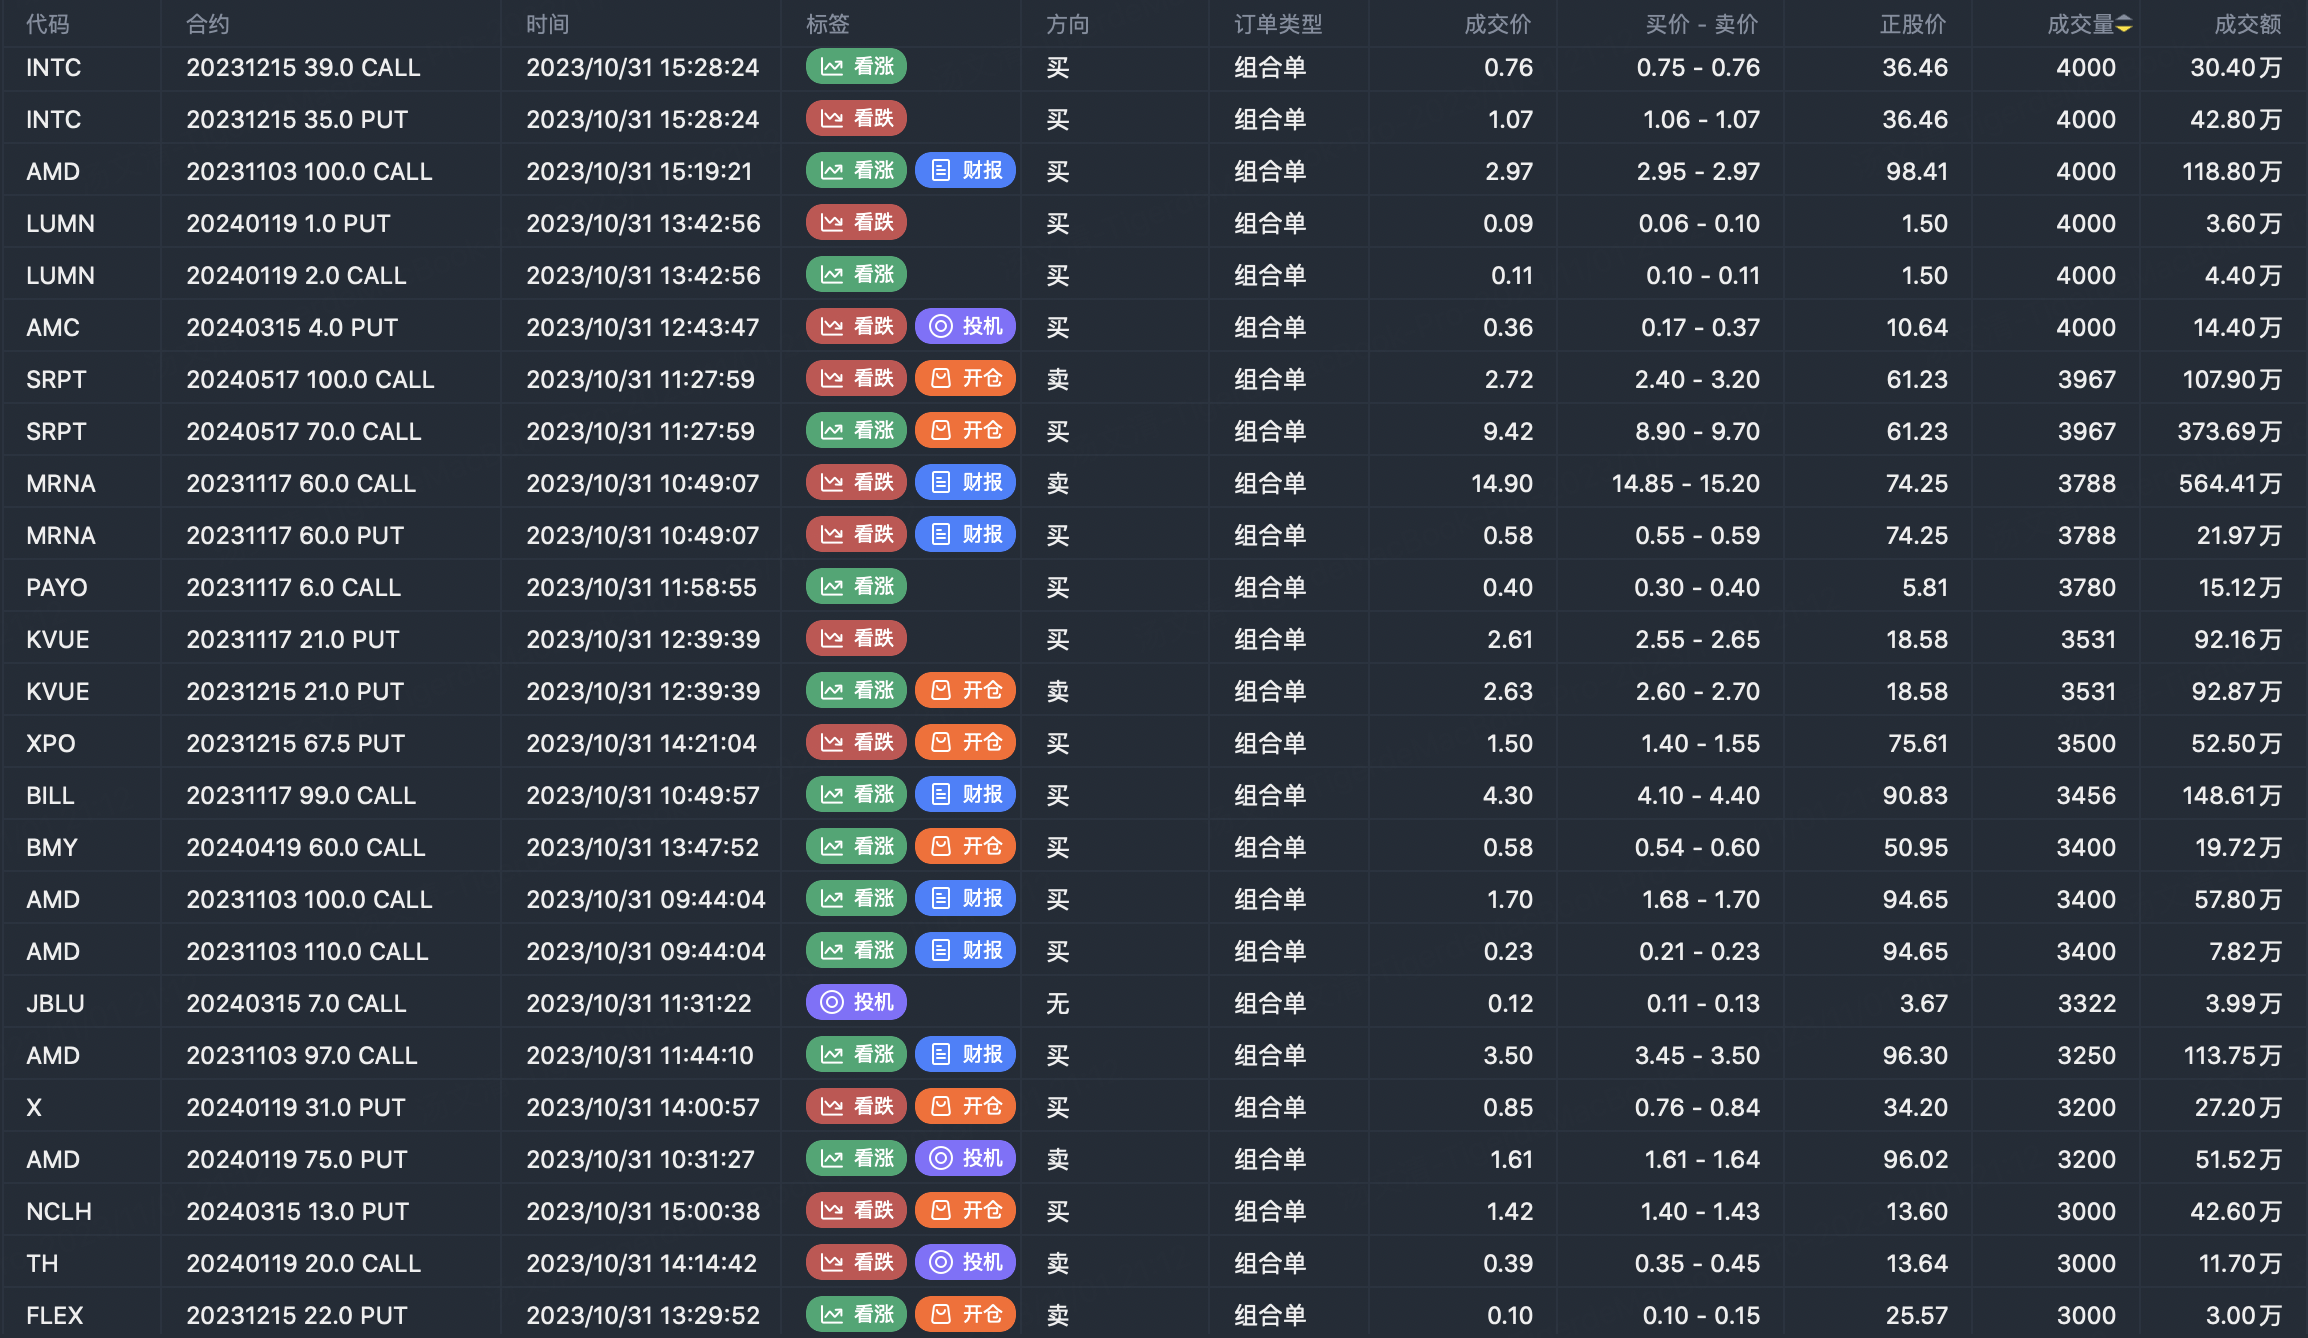Image resolution: width=2308 pixels, height=1338 pixels.
Task: Select the PAYO ticker cell
Action: coord(57,587)
